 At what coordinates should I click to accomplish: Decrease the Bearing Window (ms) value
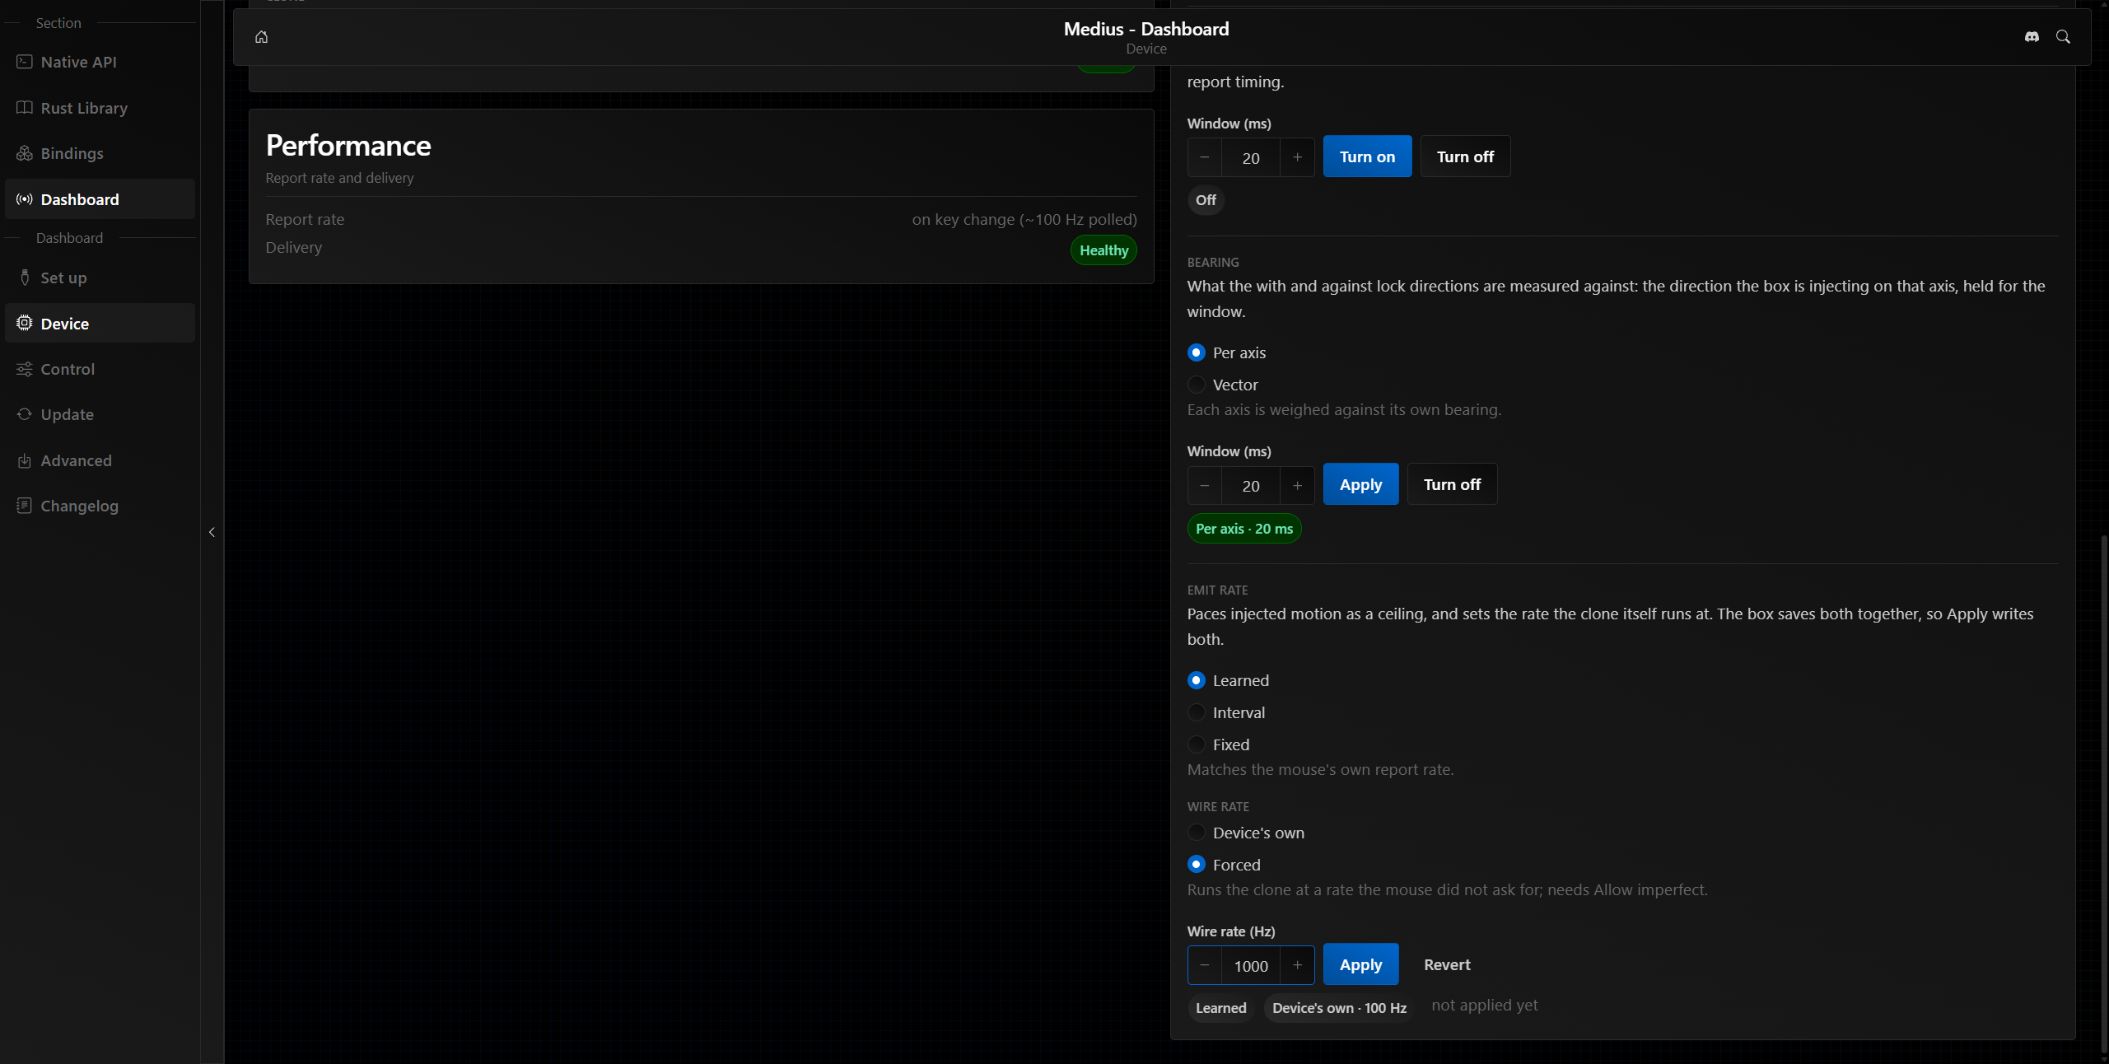click(x=1204, y=485)
